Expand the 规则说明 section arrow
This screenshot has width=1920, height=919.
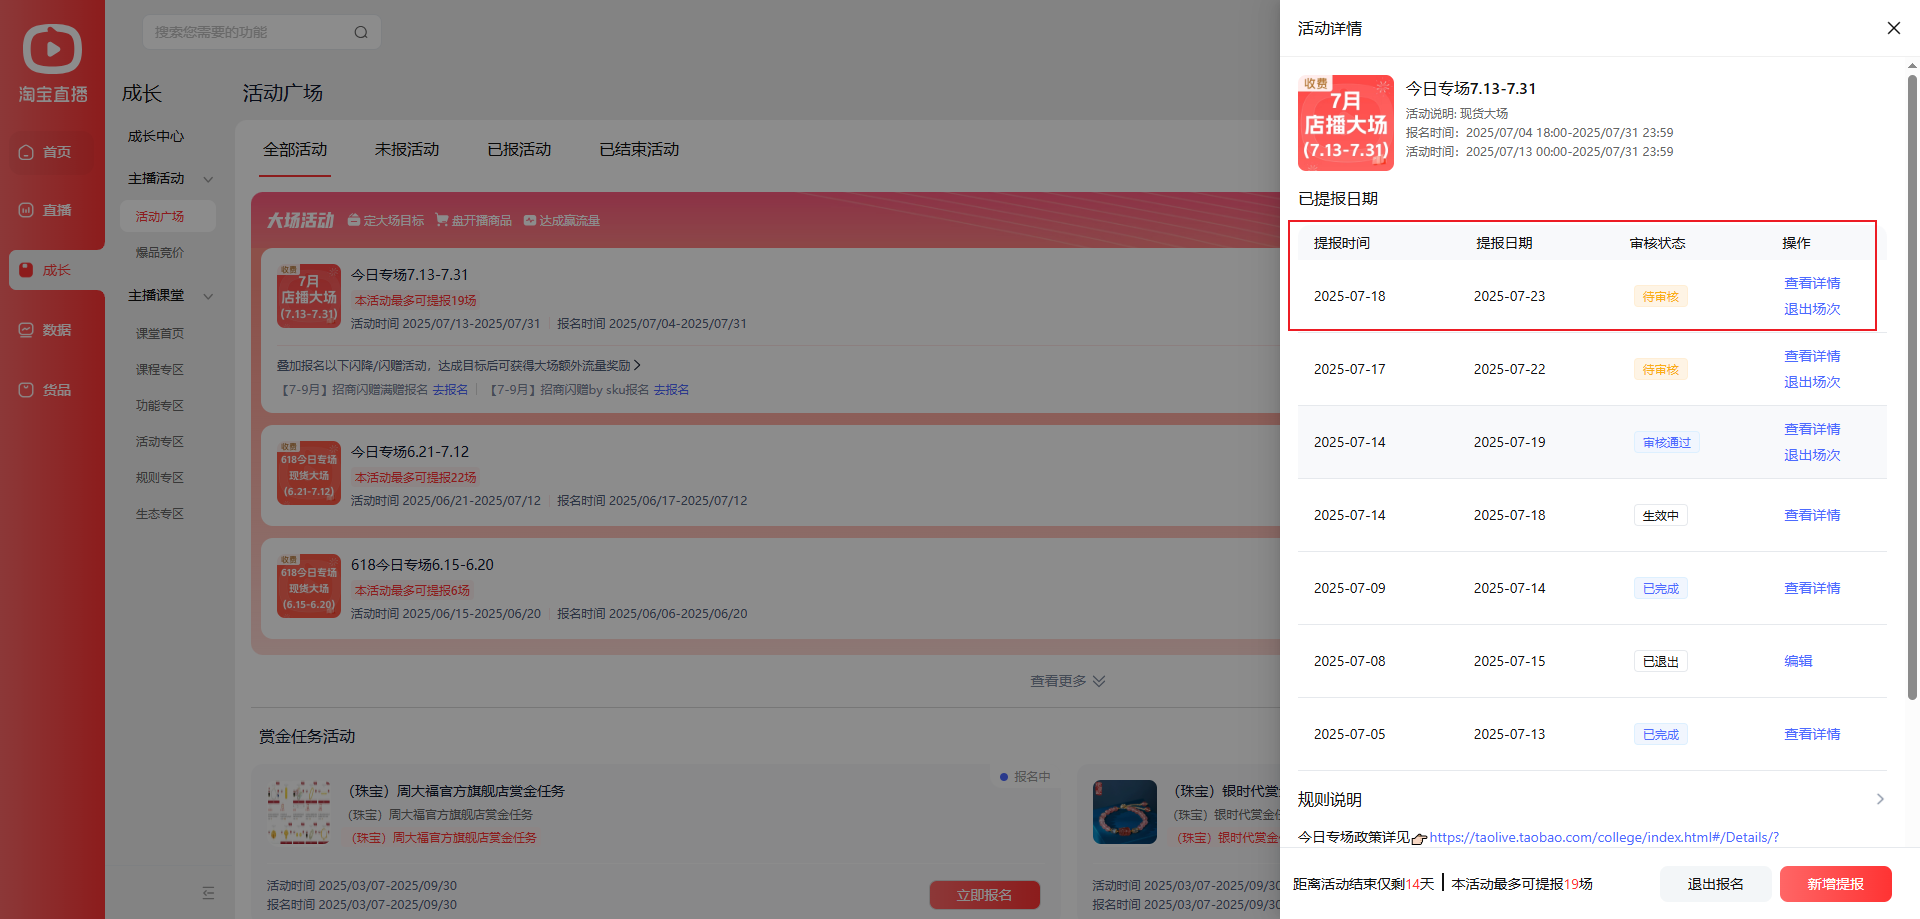(1880, 799)
